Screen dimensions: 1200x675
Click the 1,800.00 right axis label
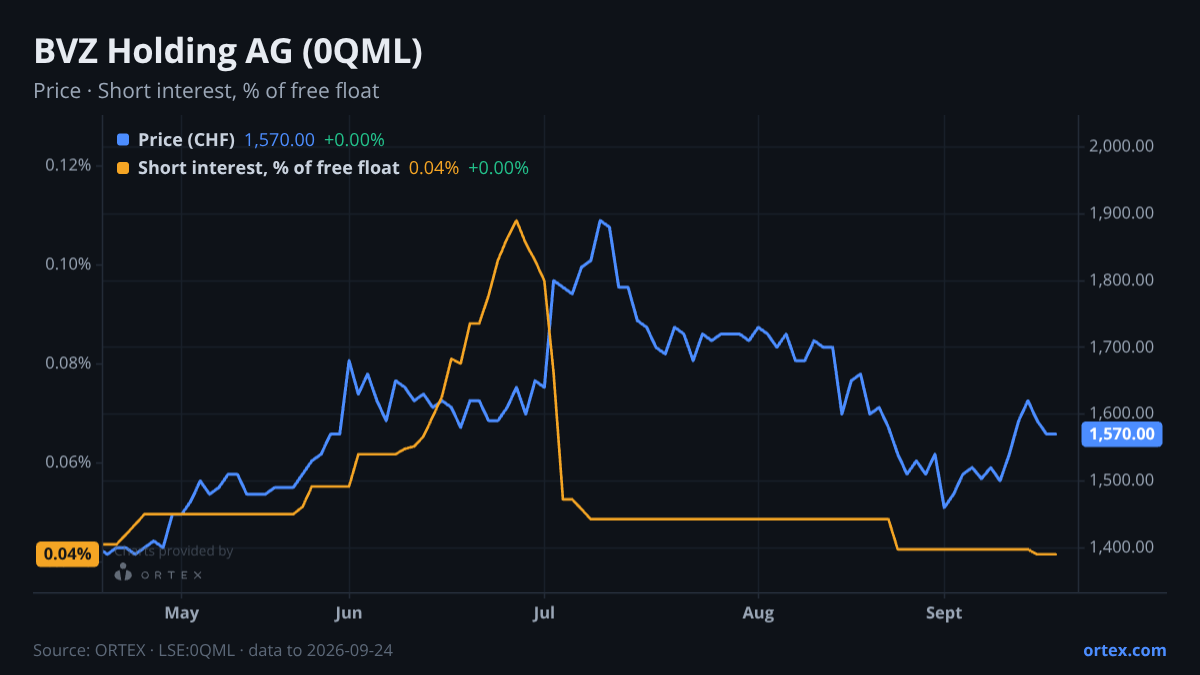(1122, 280)
